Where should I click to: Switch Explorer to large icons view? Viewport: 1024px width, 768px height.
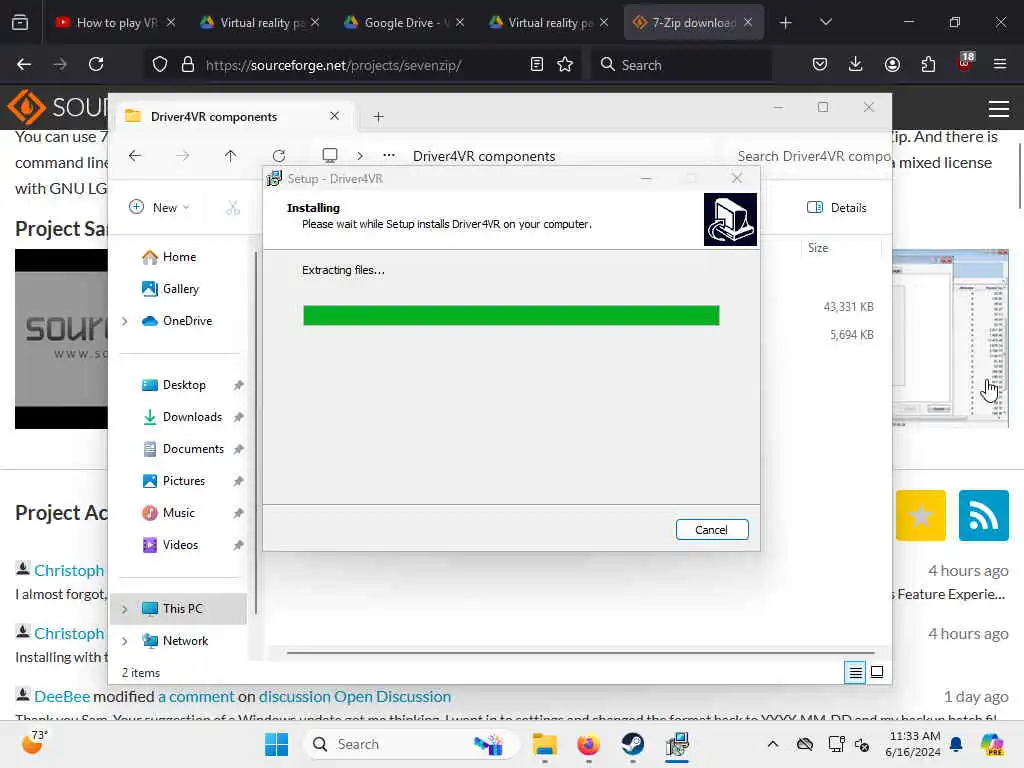pyautogui.click(x=877, y=673)
